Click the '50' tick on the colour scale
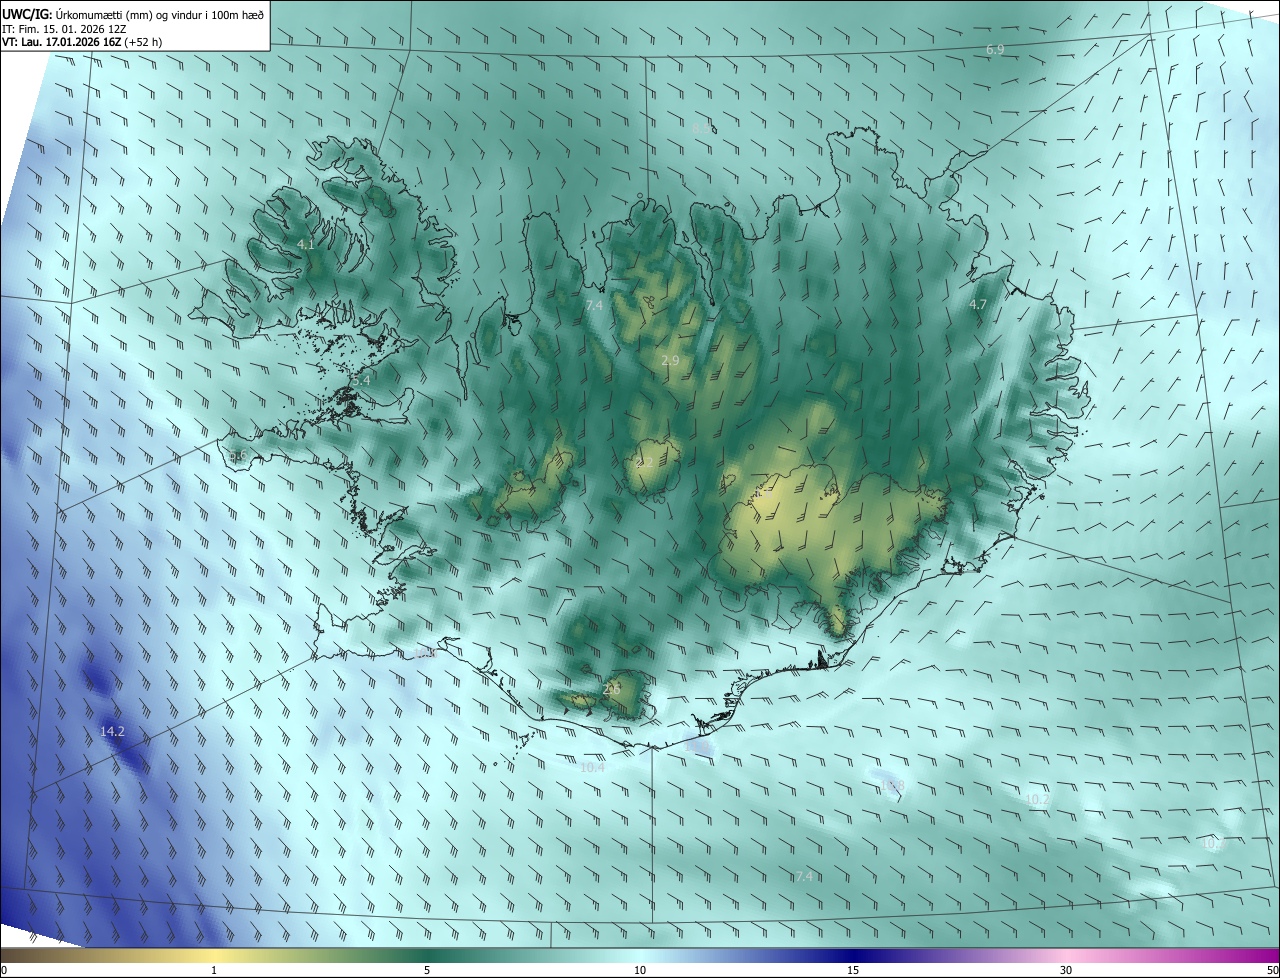 pyautogui.click(x=1271, y=971)
